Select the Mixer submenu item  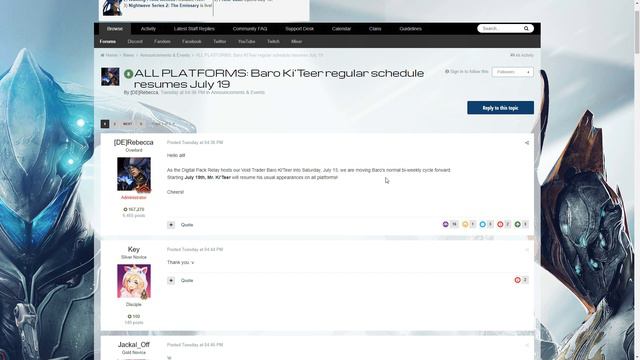click(x=296, y=42)
